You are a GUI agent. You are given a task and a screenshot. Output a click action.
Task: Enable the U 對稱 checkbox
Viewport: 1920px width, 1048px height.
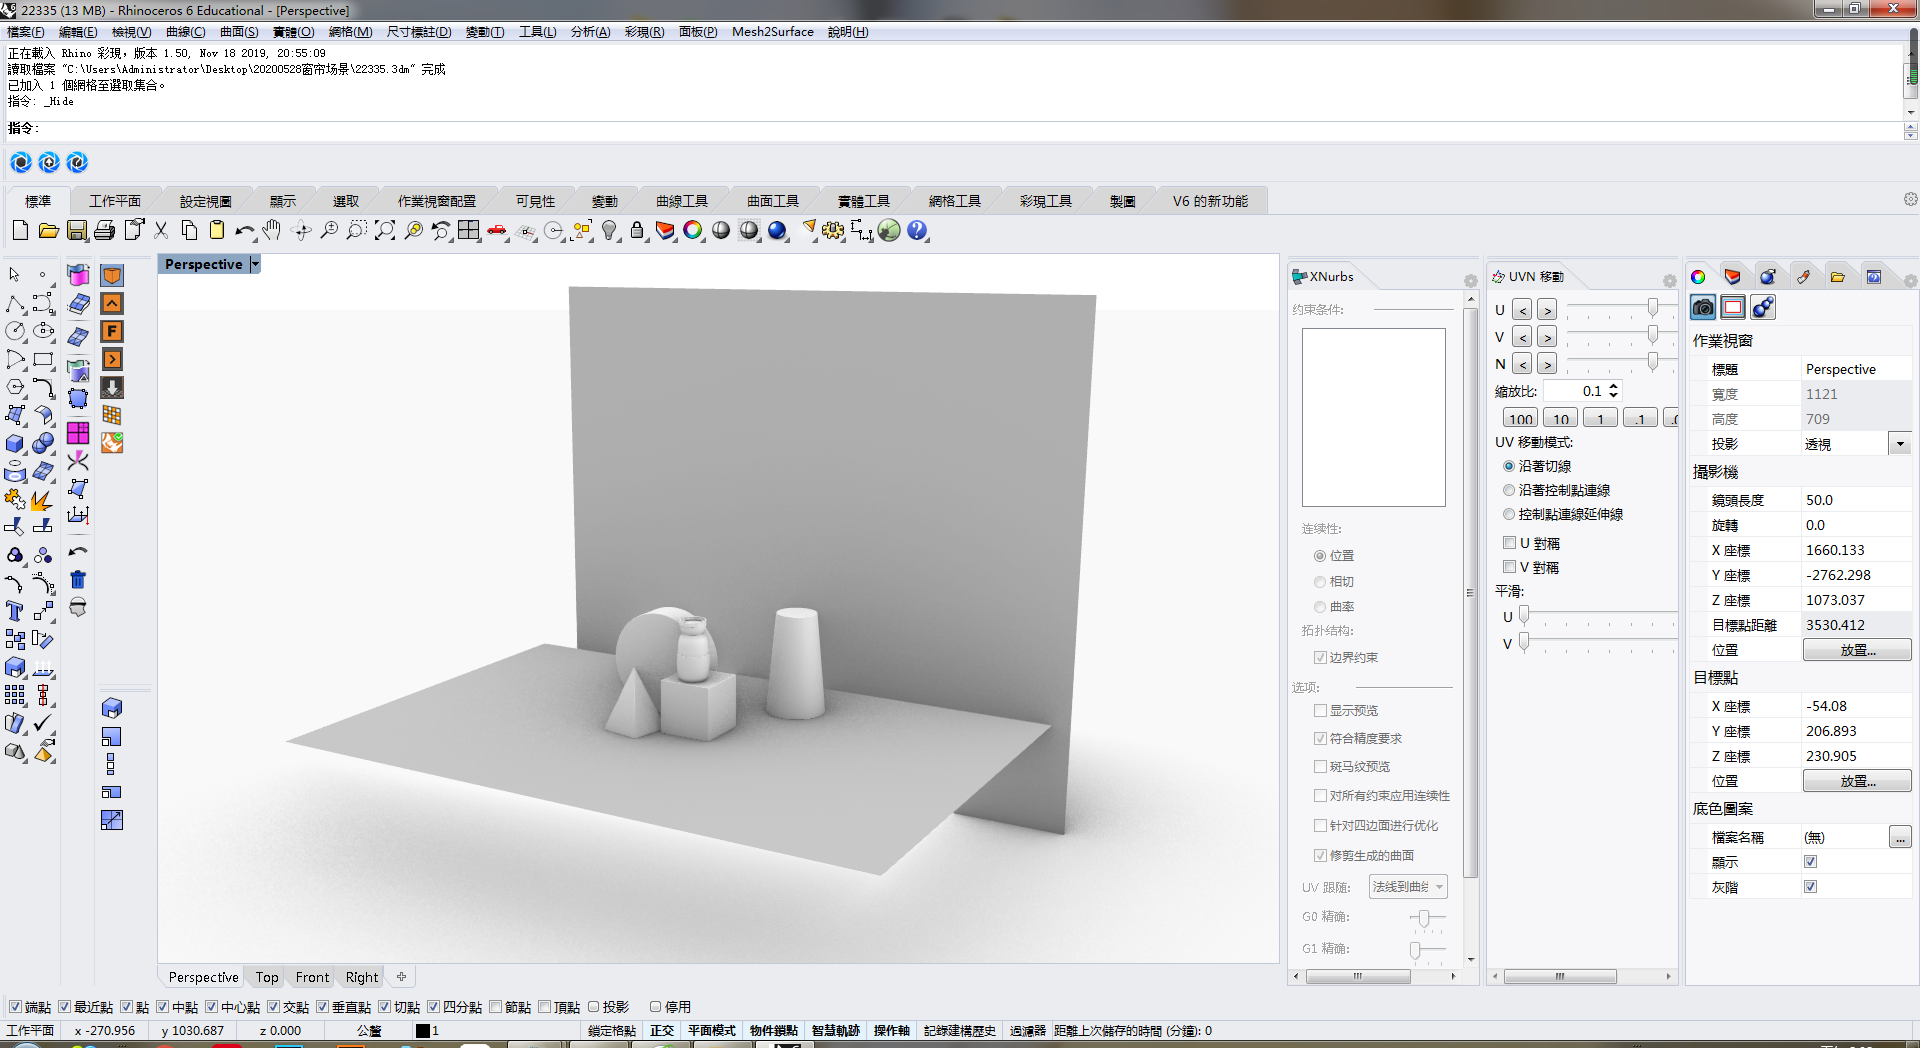(x=1511, y=542)
